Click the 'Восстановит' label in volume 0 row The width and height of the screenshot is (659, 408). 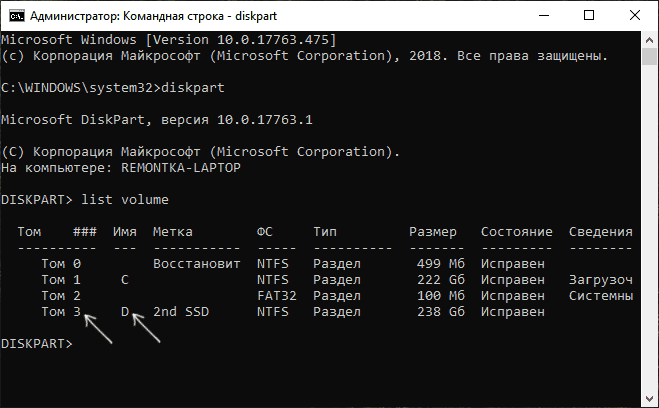197,264
